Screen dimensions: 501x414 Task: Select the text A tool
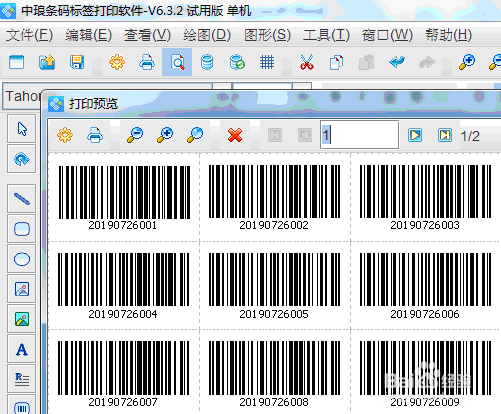[22, 349]
